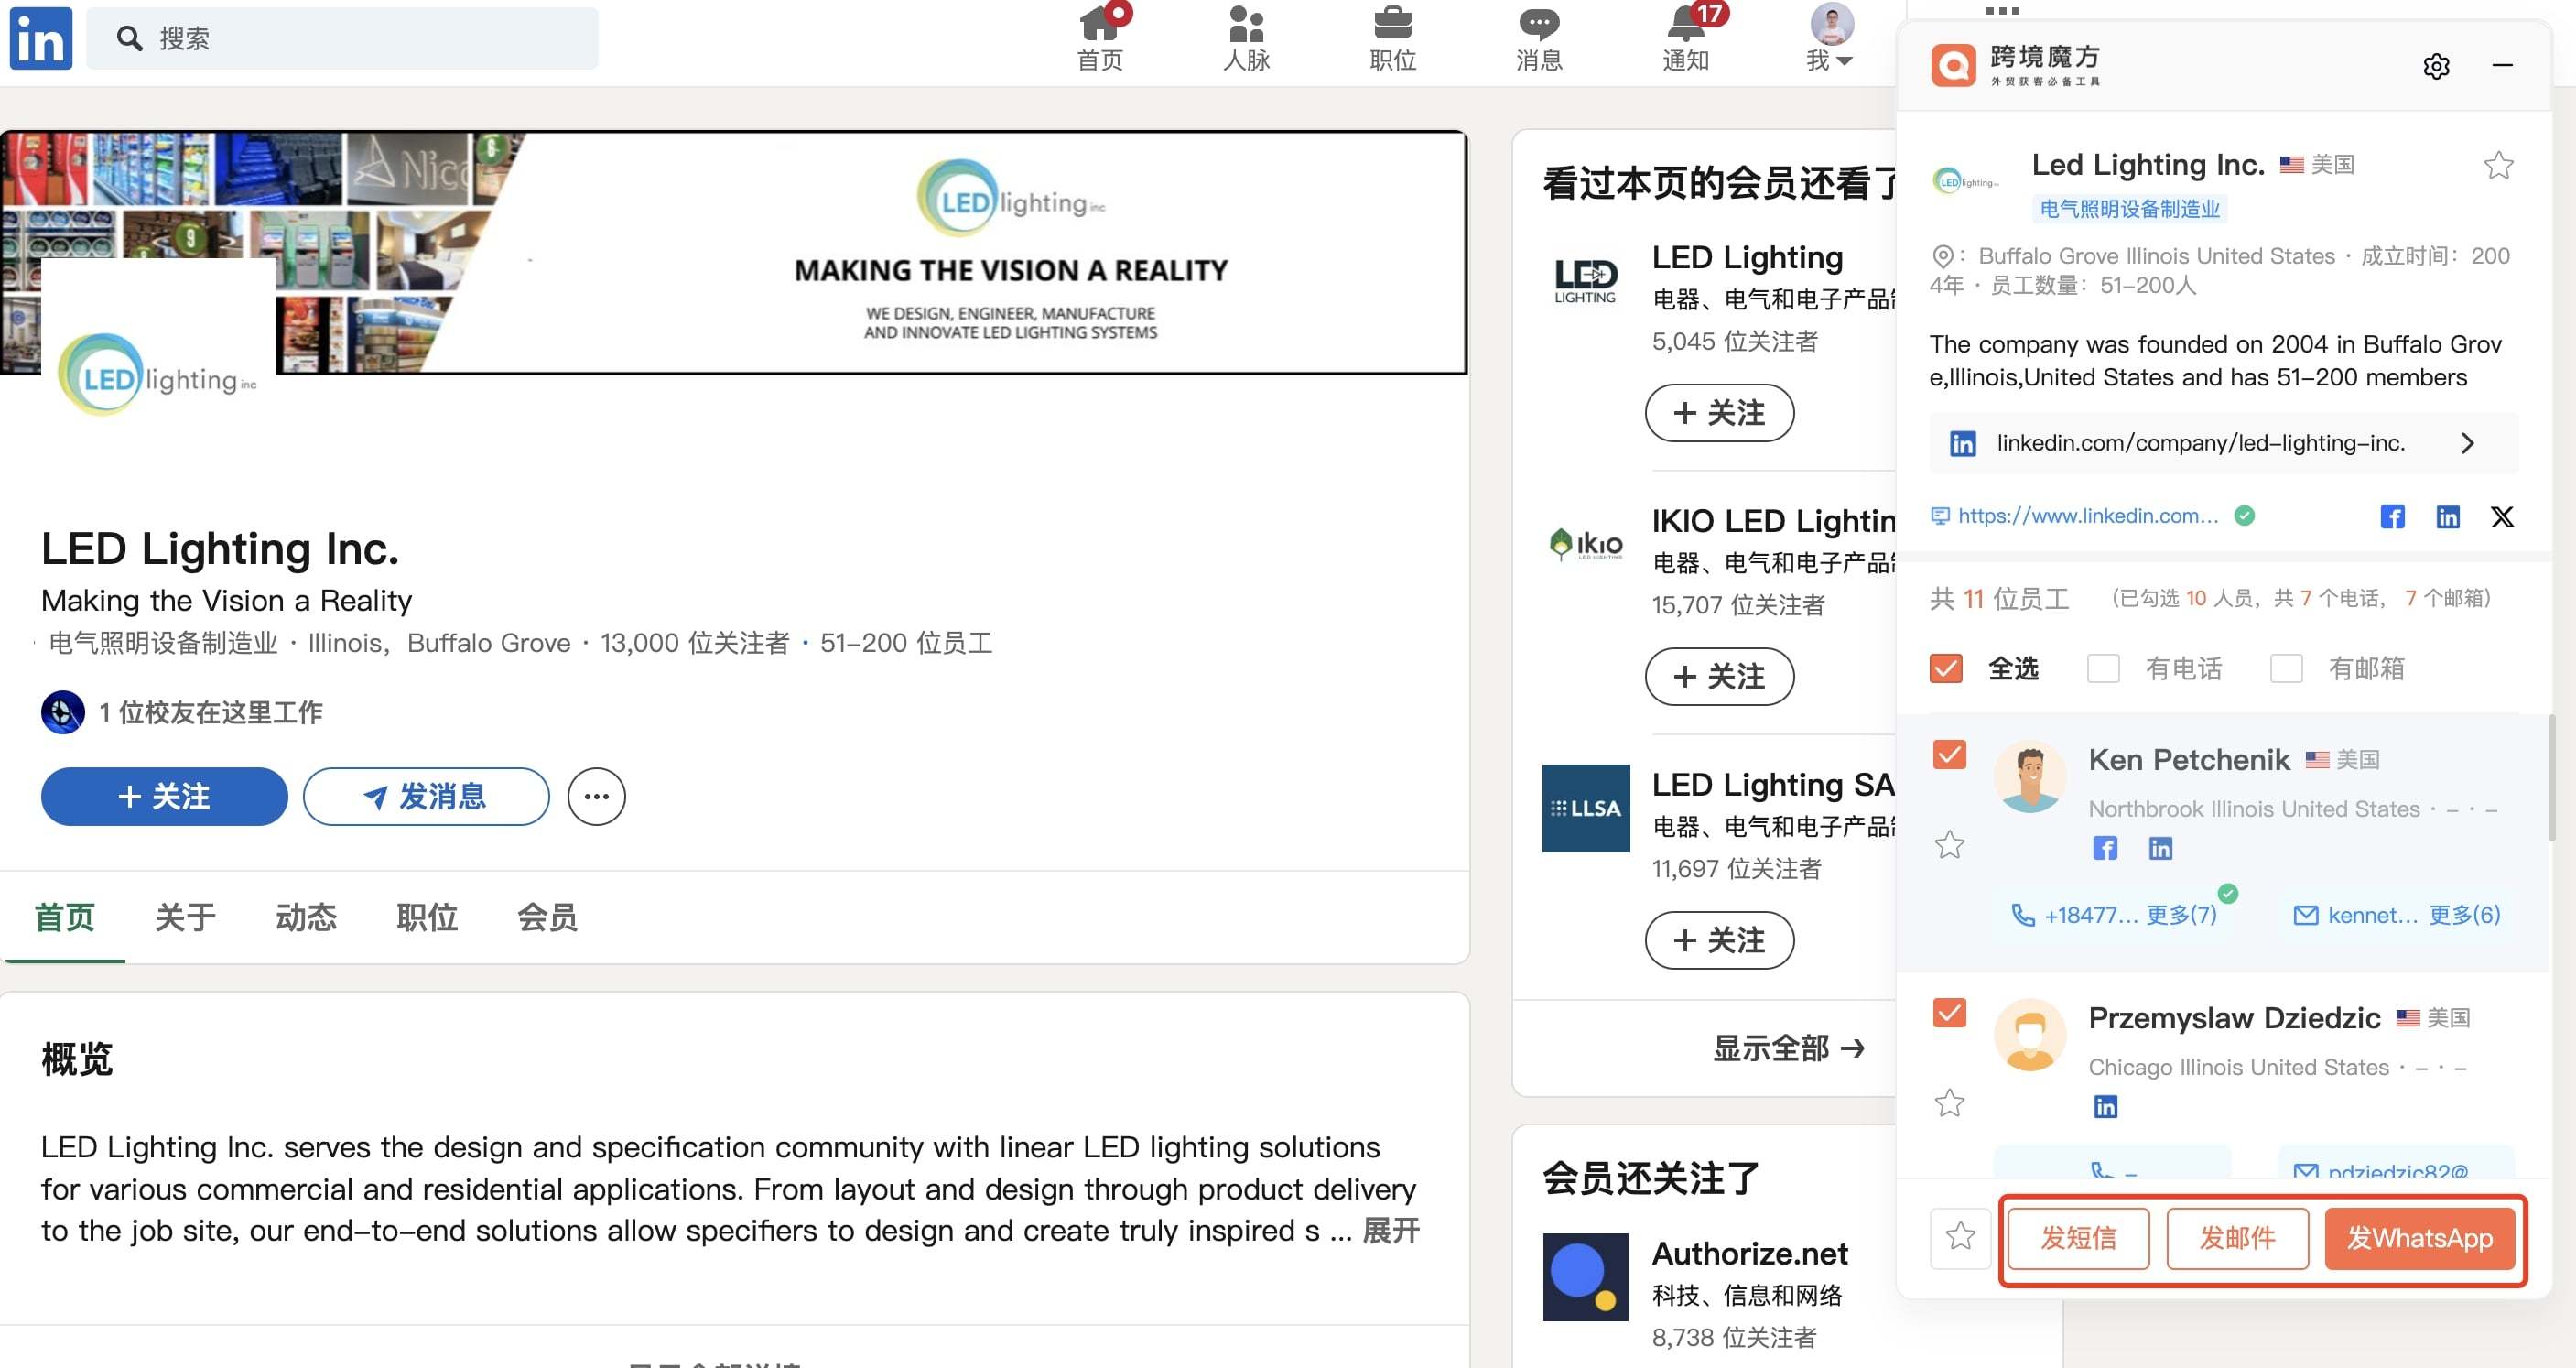Uncheck Przemyslaw Dziedzic's checkbox
This screenshot has width=2576, height=1368.
tap(1949, 1012)
